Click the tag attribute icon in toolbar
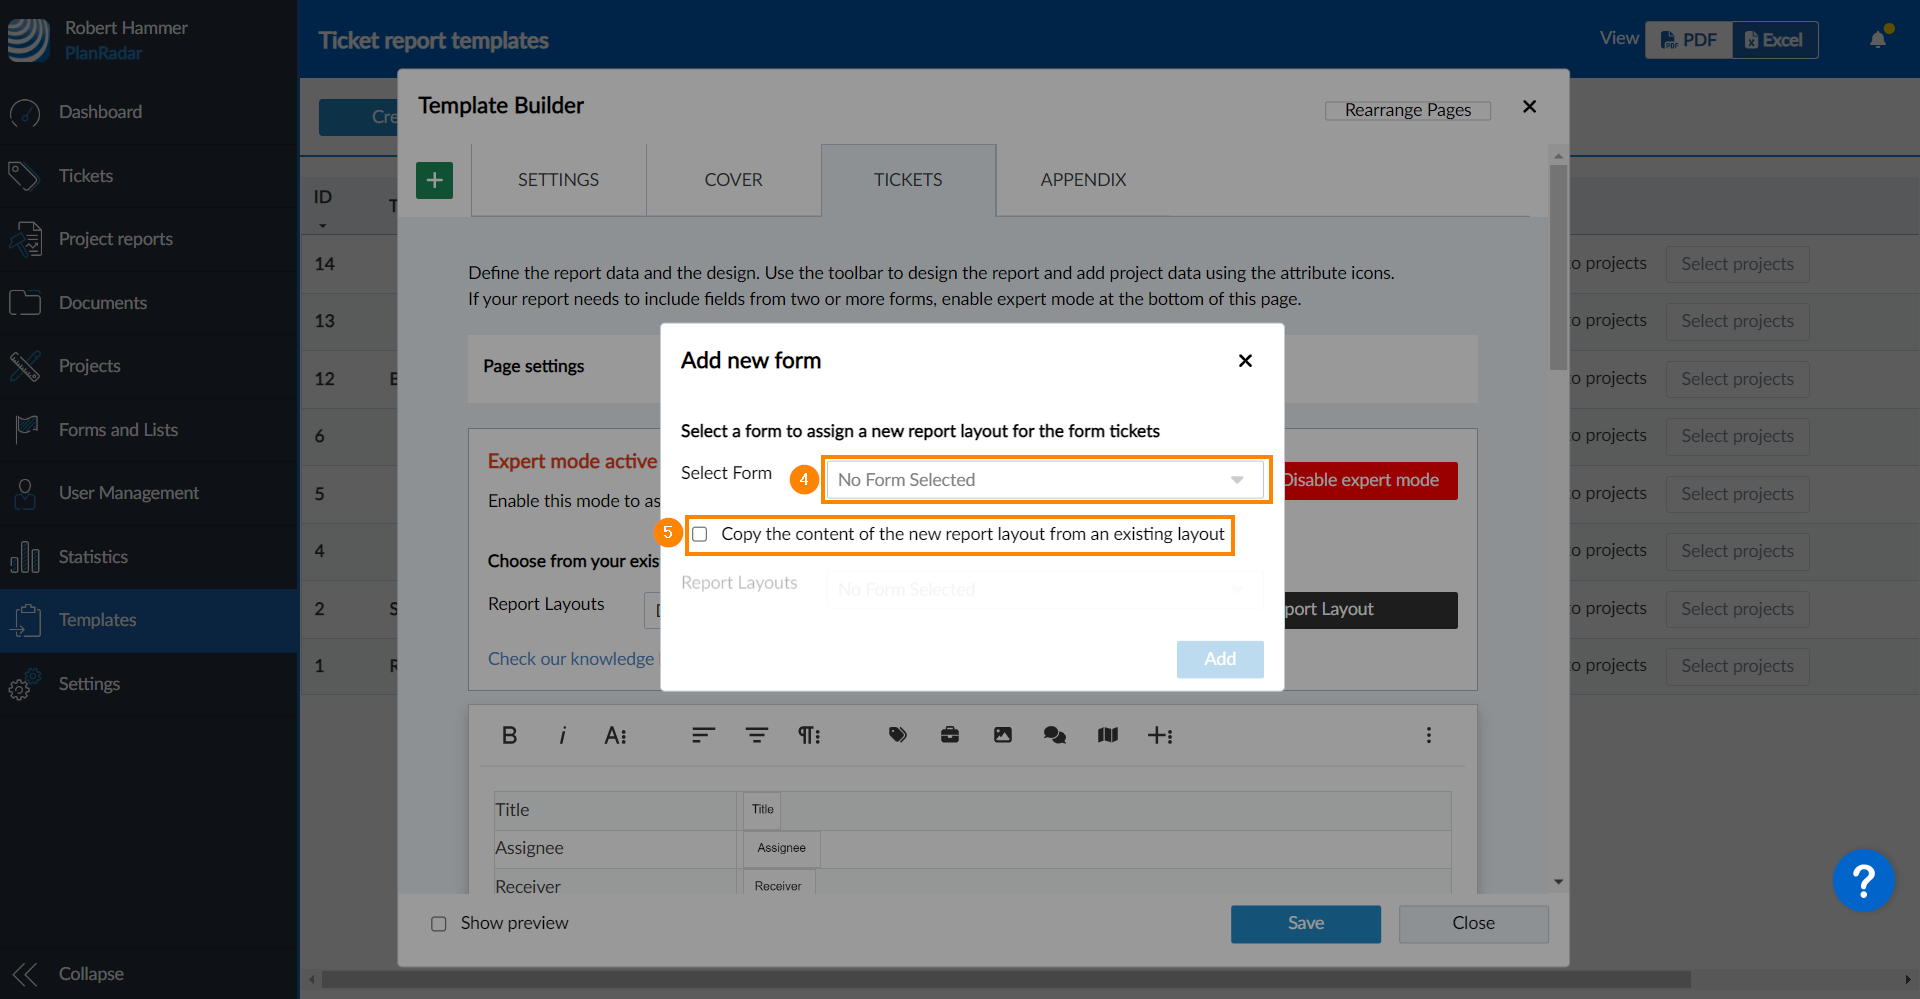 point(897,736)
